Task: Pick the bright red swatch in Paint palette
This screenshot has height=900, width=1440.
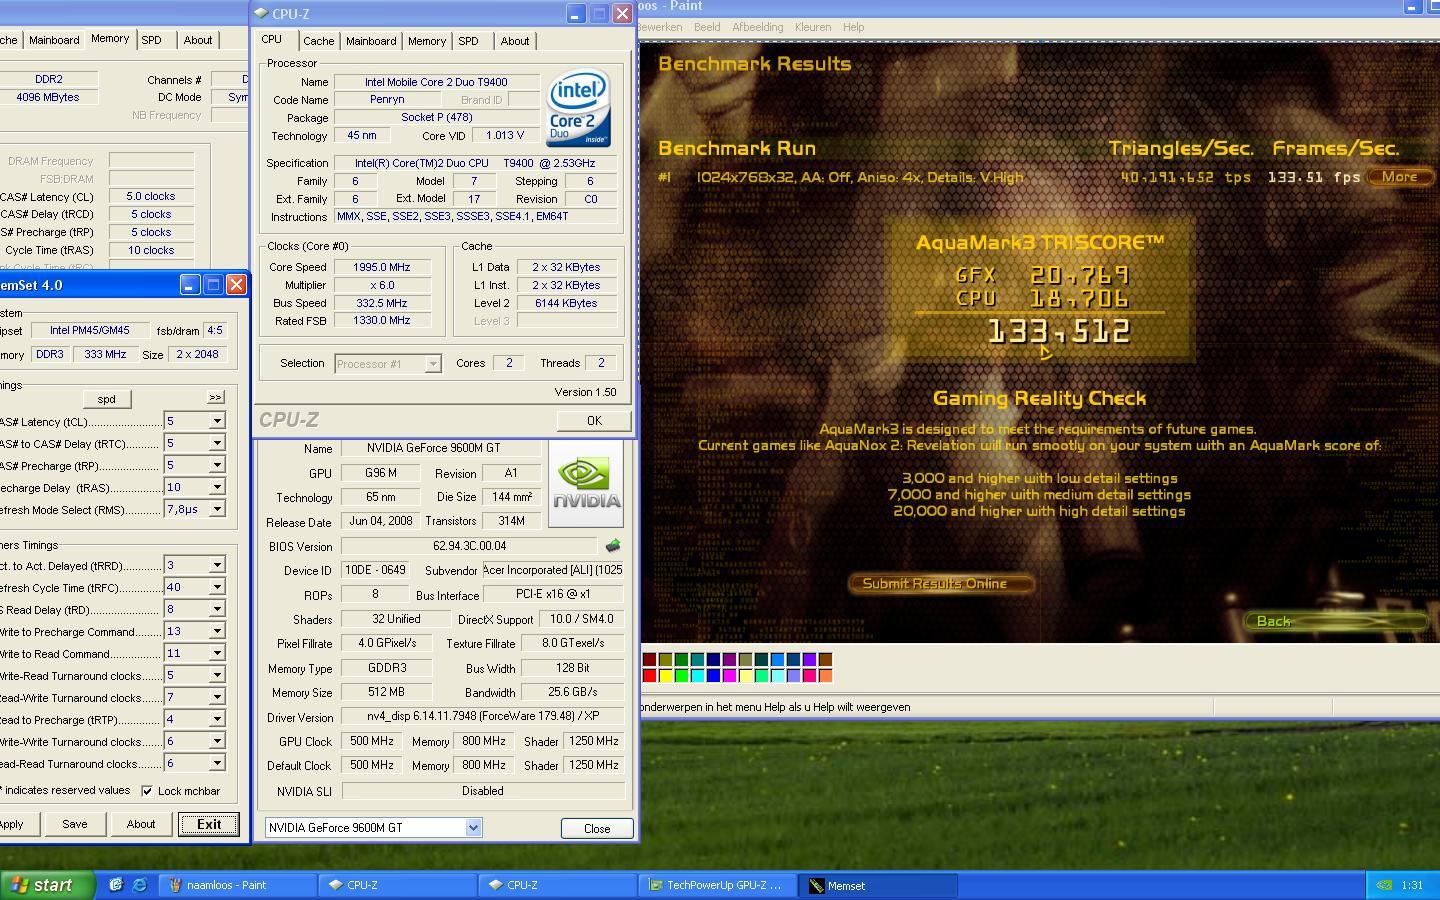Action: click(x=650, y=676)
